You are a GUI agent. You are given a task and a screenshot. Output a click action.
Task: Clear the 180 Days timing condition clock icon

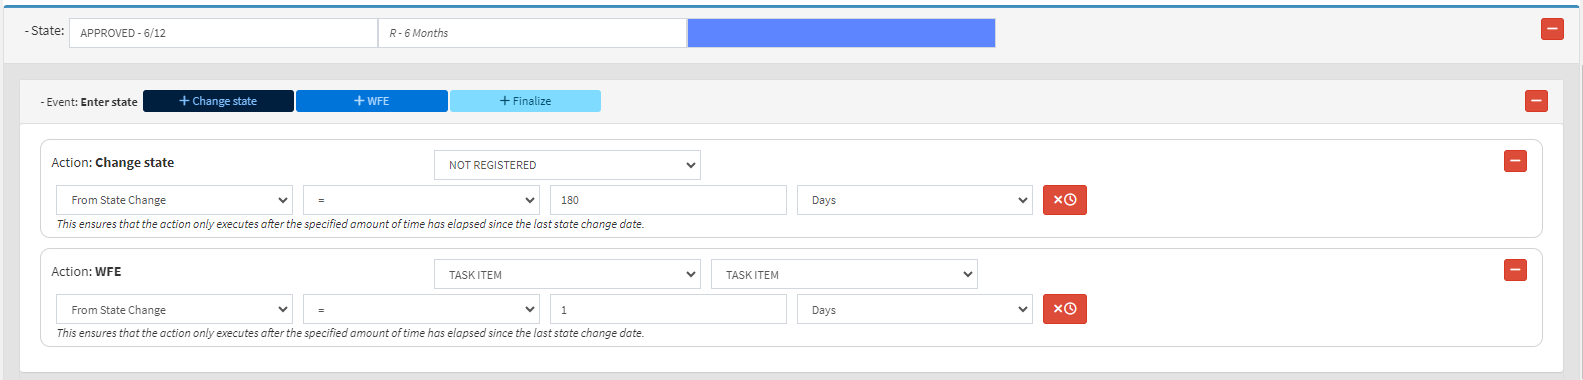pyautogui.click(x=1064, y=200)
